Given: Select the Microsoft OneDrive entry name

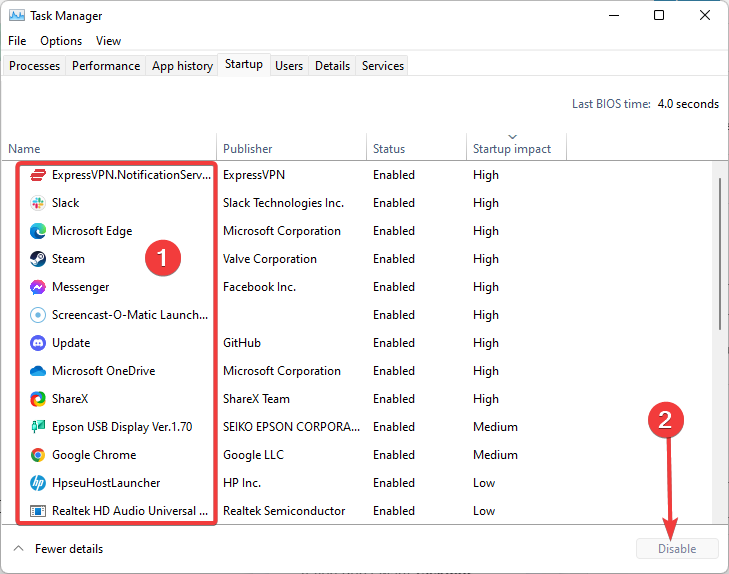Looking at the screenshot, I should [x=104, y=371].
